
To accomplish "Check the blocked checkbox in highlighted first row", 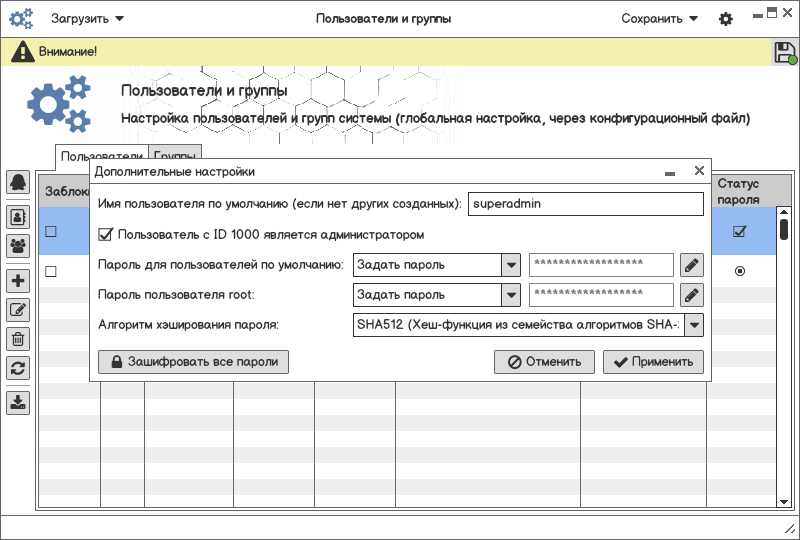I will coord(51,232).
